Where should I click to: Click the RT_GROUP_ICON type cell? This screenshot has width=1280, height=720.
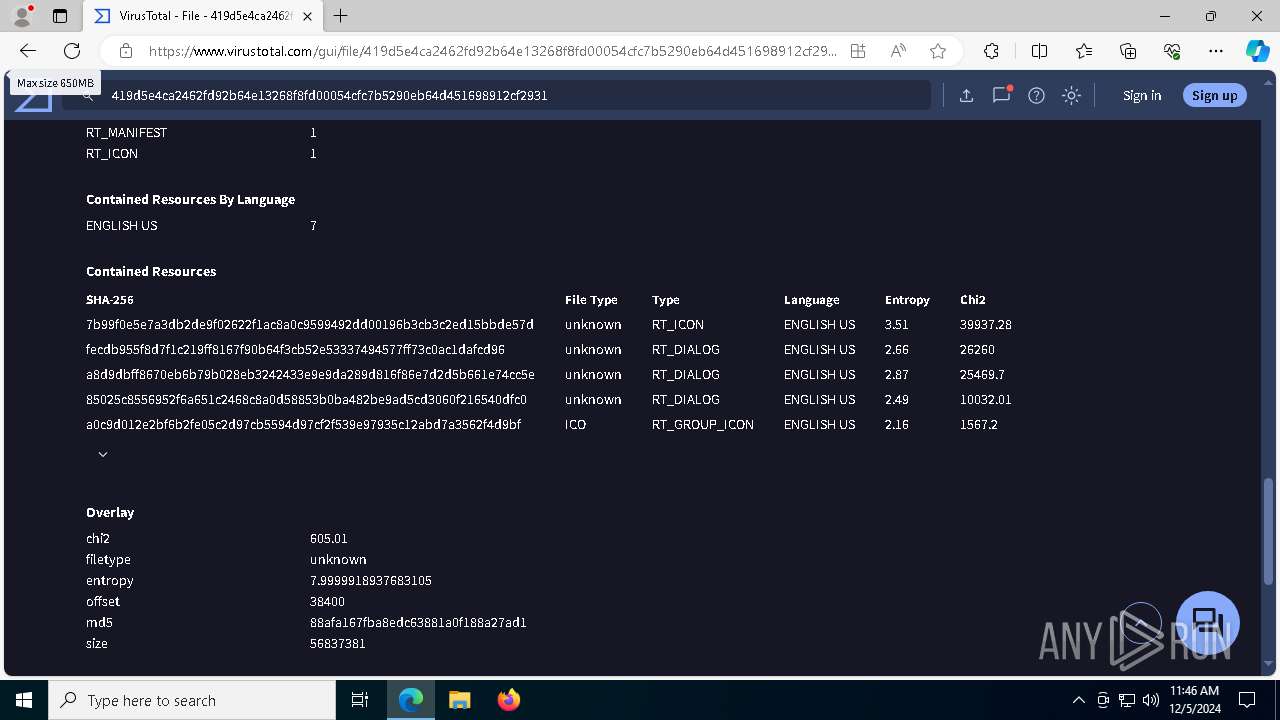click(702, 425)
